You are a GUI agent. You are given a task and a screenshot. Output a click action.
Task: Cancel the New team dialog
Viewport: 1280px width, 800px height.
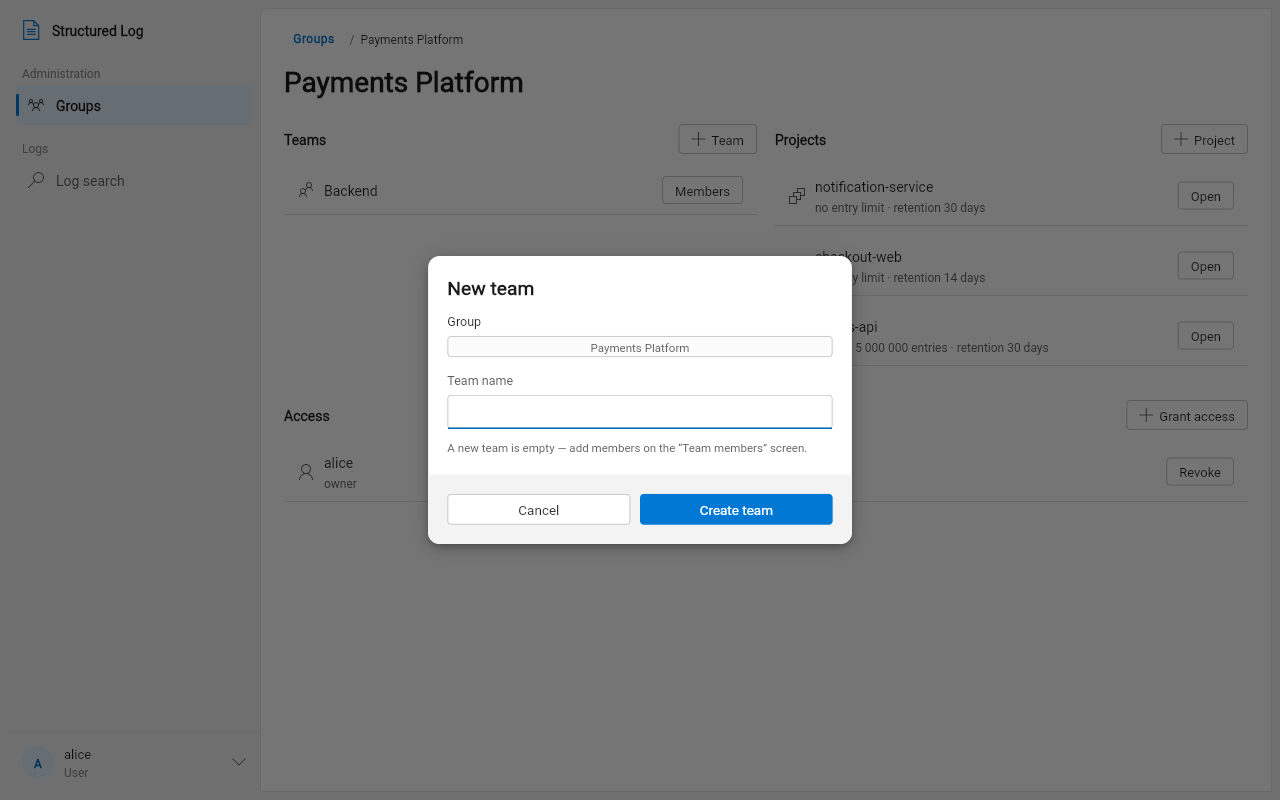[538, 509]
